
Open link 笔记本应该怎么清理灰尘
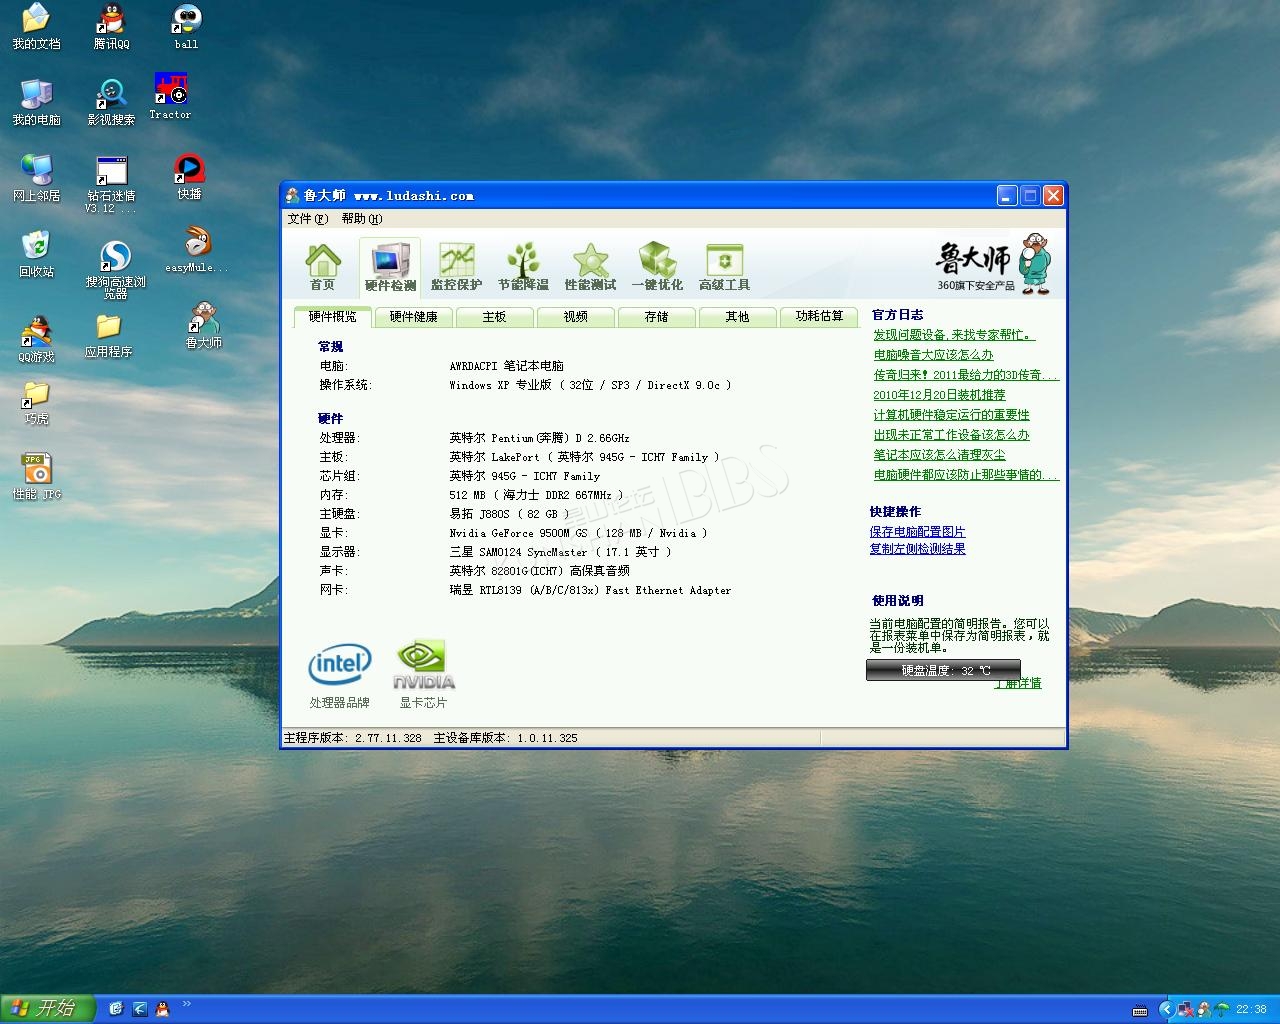point(939,455)
